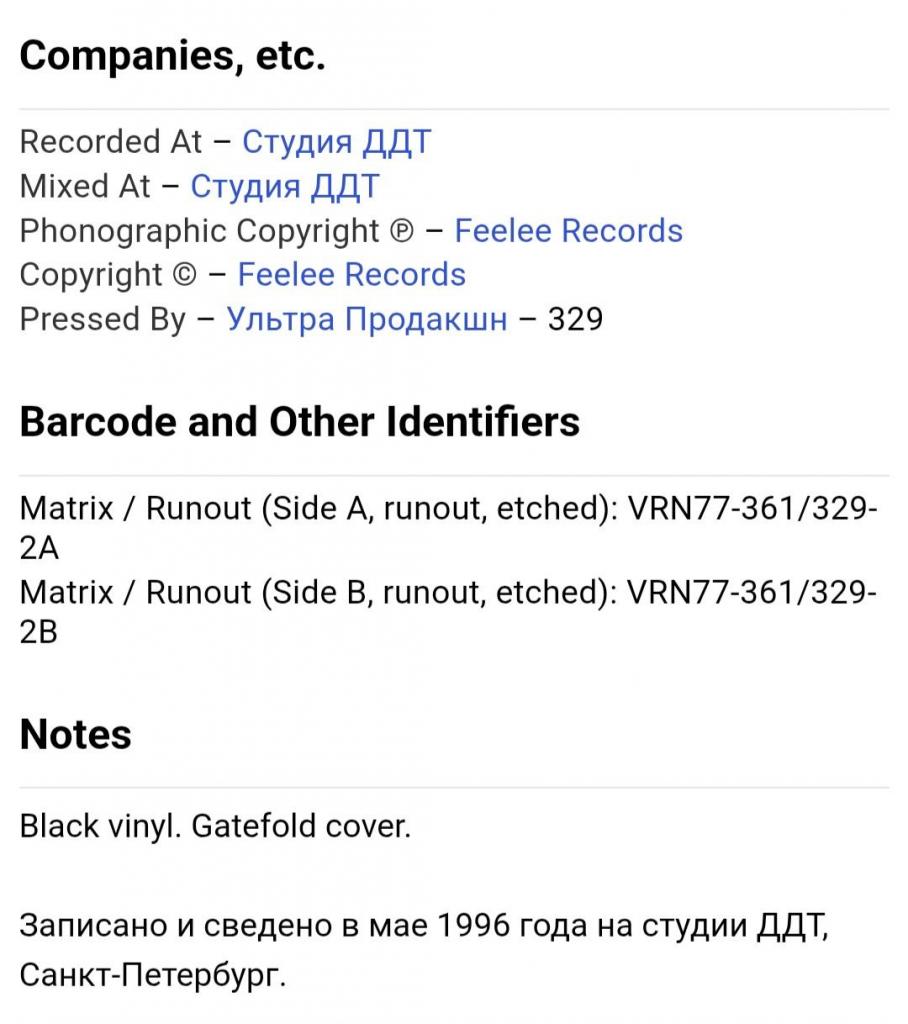This screenshot has height=1024, width=908.
Task: Click the Pressed By label
Action: pyautogui.click(x=103, y=319)
